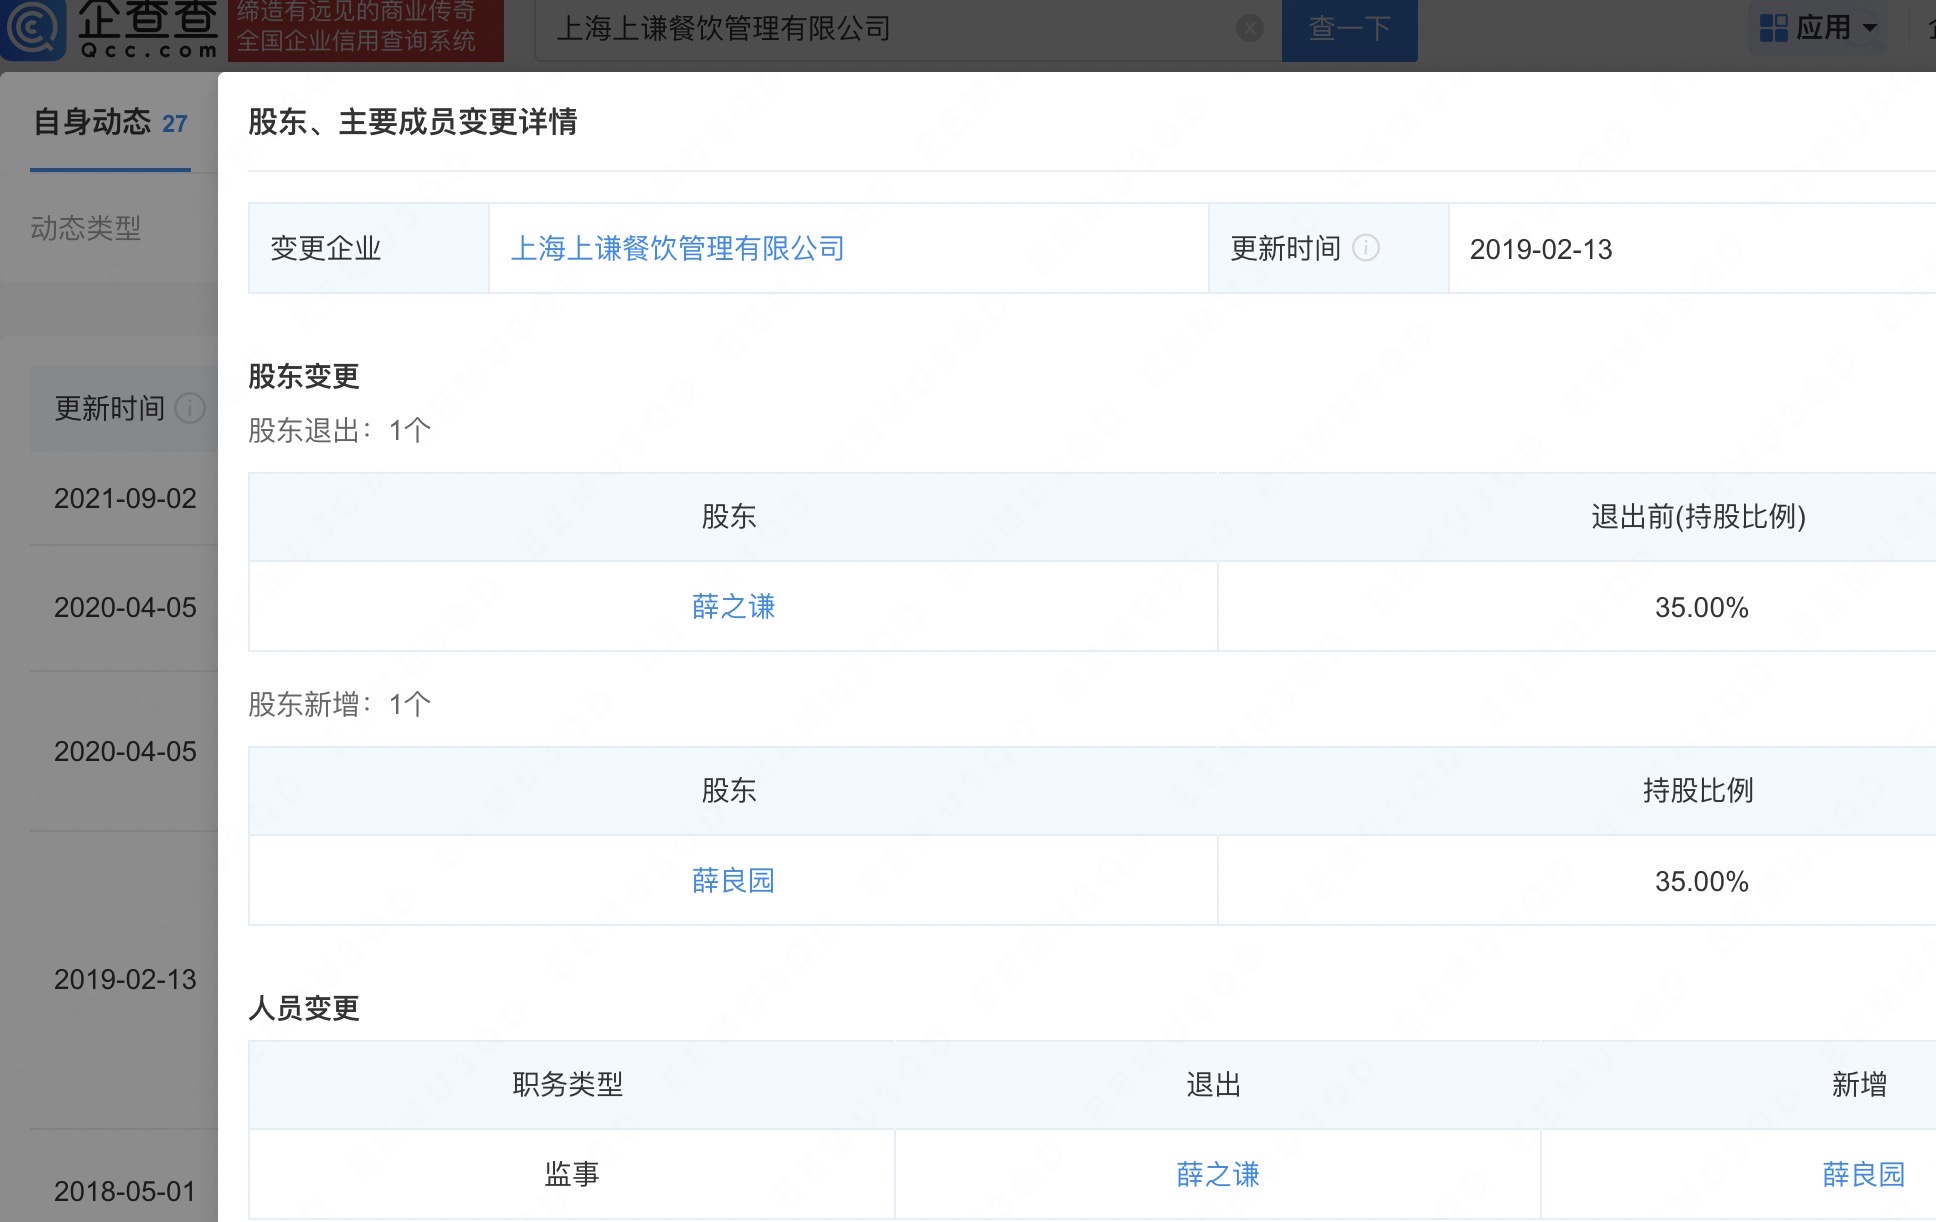Select the 2021-09-02 update entry
The height and width of the screenshot is (1222, 1936).
tap(125, 498)
